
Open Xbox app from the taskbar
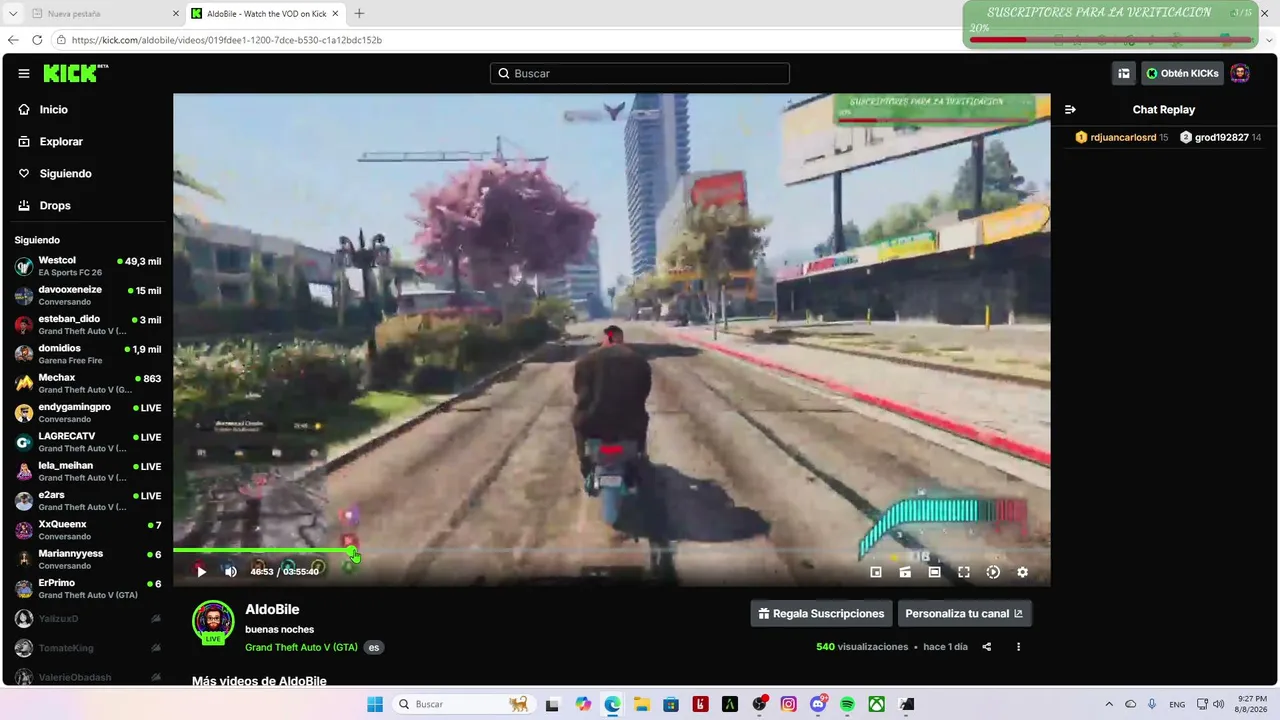coord(876,704)
